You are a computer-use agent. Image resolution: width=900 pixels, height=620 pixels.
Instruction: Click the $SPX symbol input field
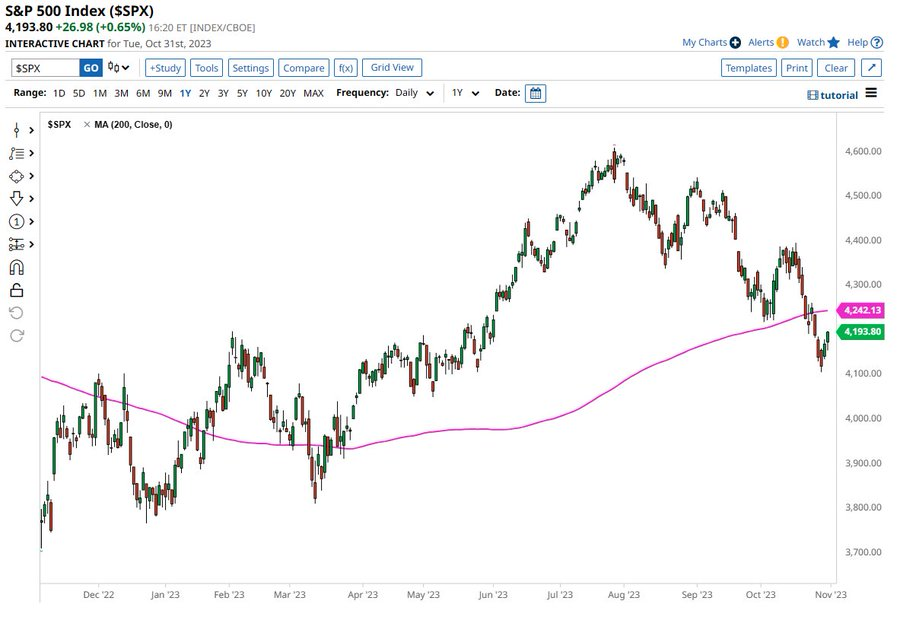(x=46, y=68)
